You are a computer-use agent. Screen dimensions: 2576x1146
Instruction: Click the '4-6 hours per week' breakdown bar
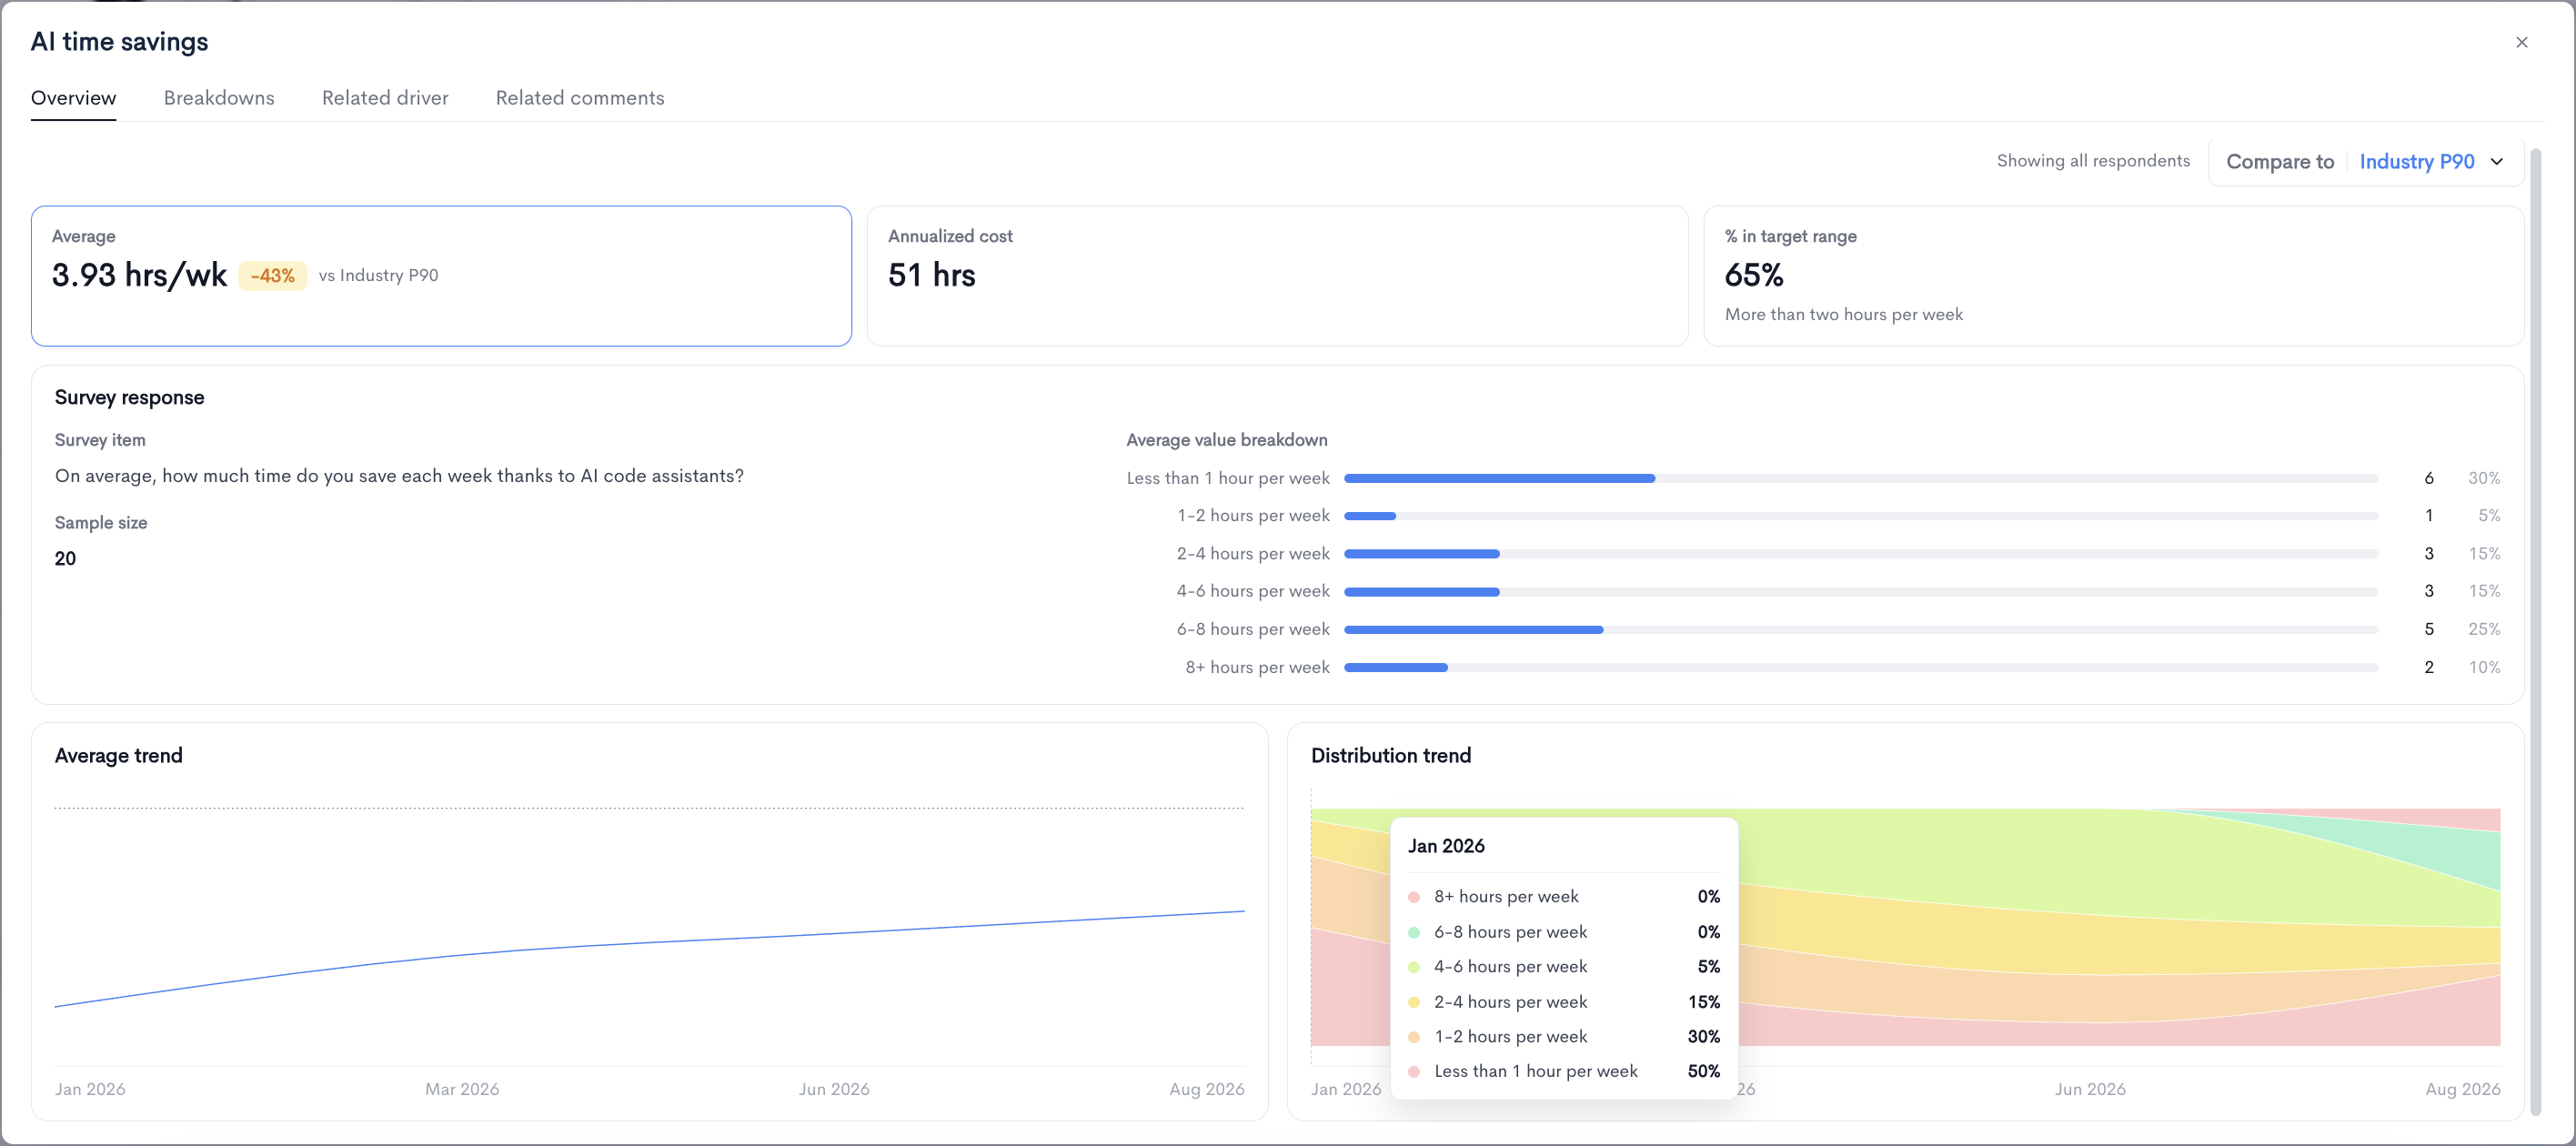tap(1860, 592)
